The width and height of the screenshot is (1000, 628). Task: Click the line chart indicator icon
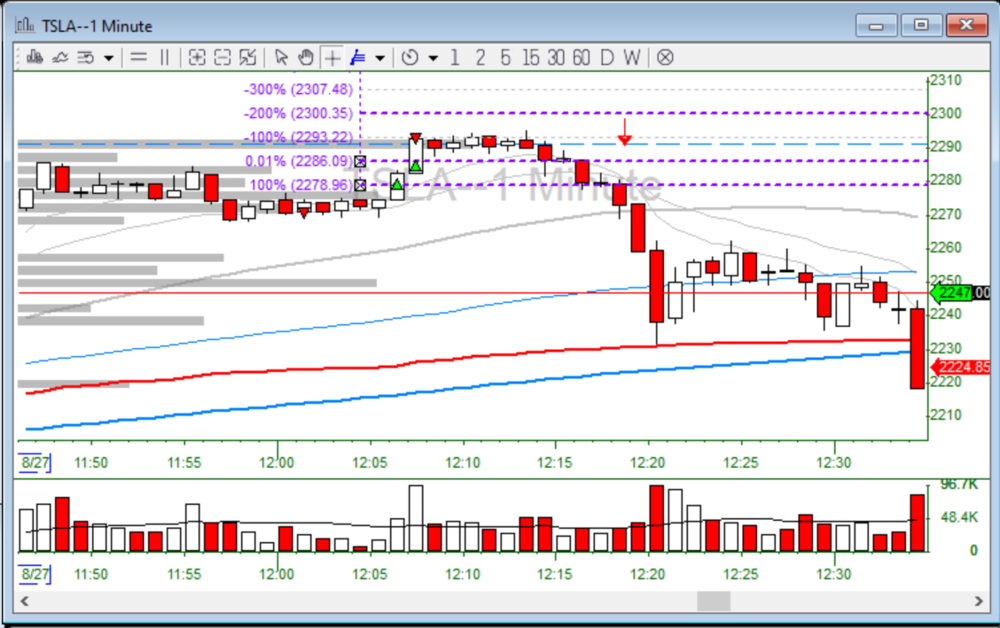coord(59,57)
